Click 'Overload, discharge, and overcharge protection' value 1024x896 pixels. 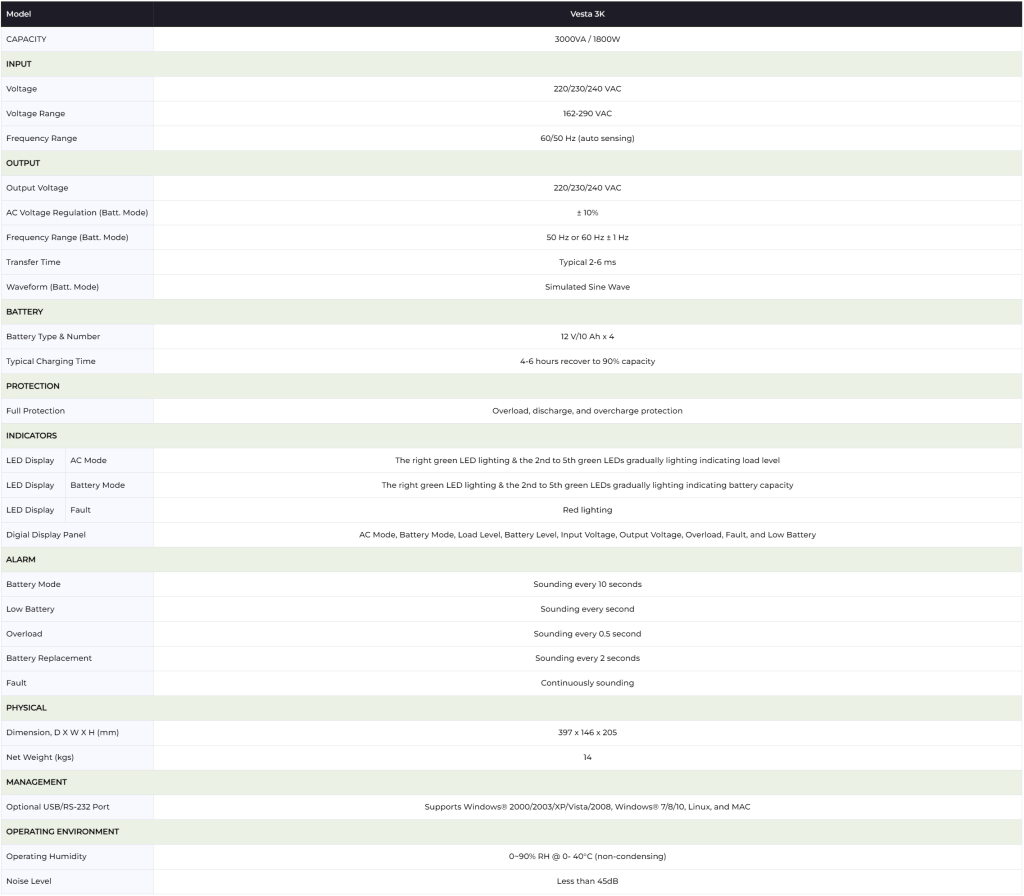[587, 411]
